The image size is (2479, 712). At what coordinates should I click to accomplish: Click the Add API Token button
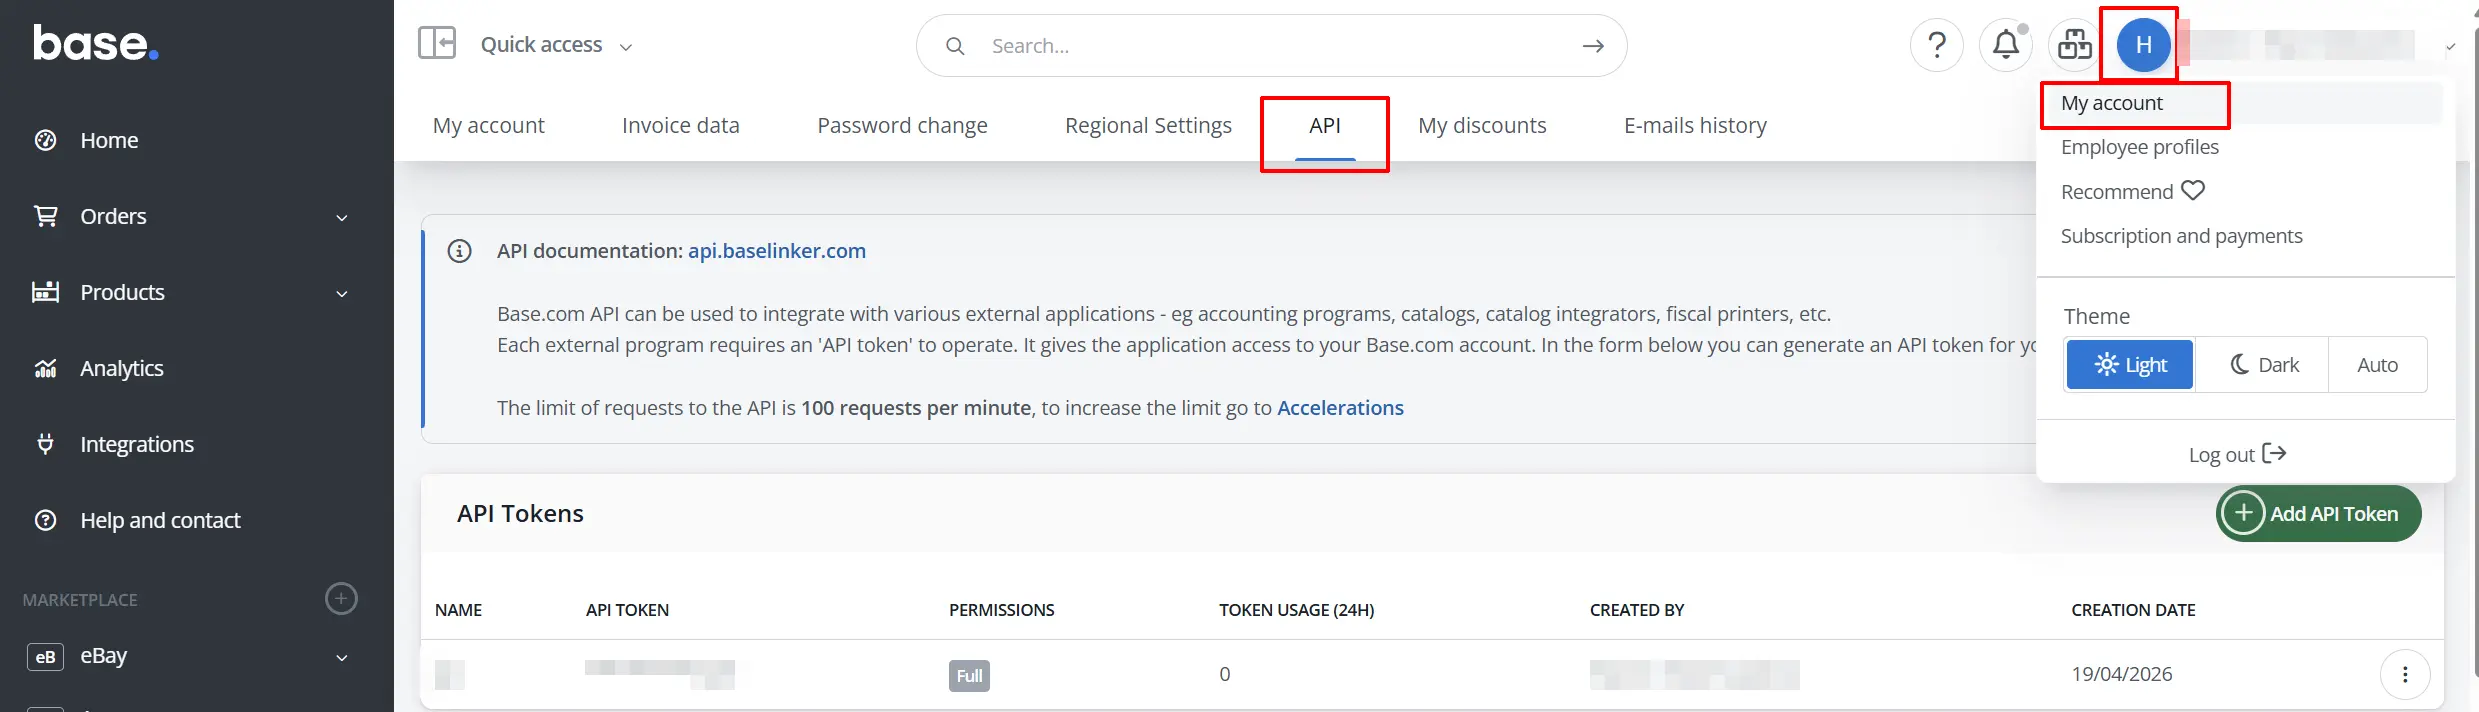(x=2319, y=513)
